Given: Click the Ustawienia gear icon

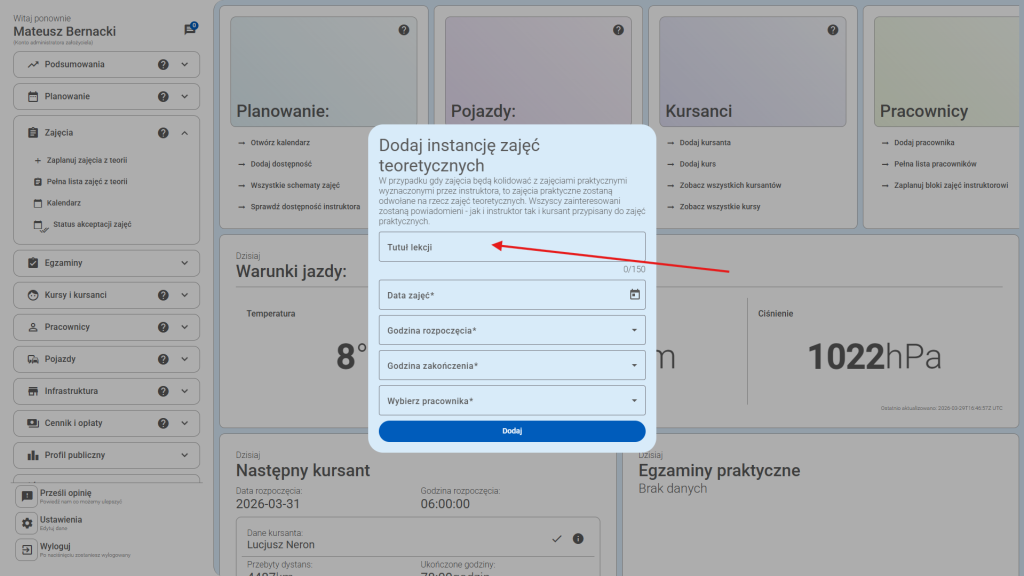Looking at the screenshot, I should click(x=27, y=524).
